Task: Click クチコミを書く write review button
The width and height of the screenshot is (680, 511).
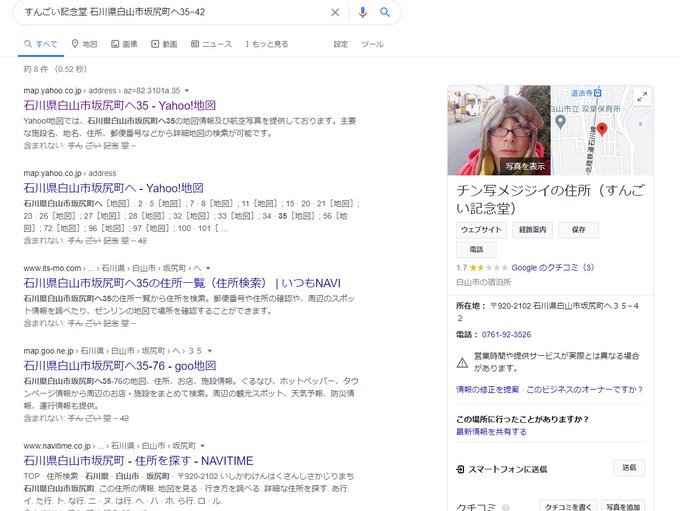Action: coord(568,506)
